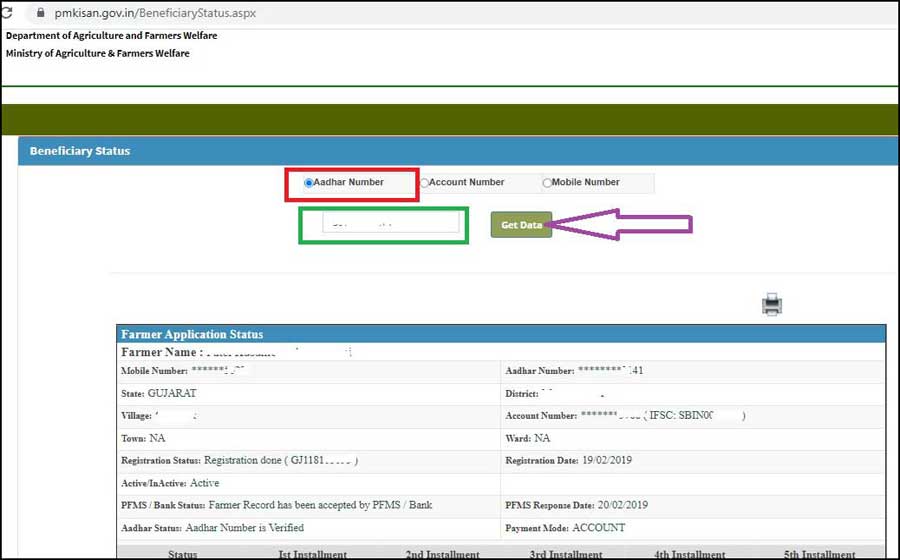
Task: Click the Payment Mode ACCOUNT value
Action: pos(599,528)
